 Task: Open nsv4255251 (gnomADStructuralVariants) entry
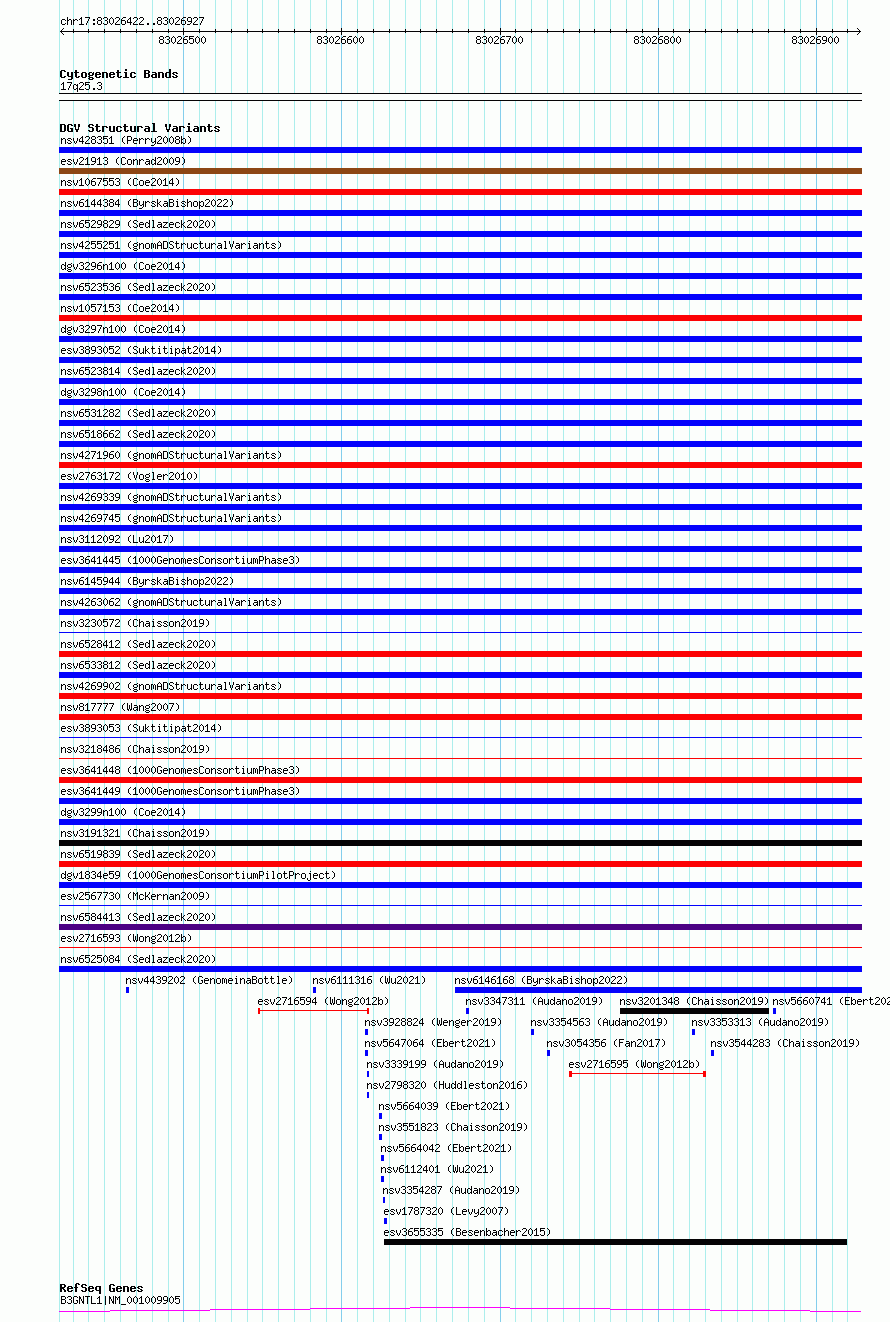pyautogui.click(x=171, y=245)
